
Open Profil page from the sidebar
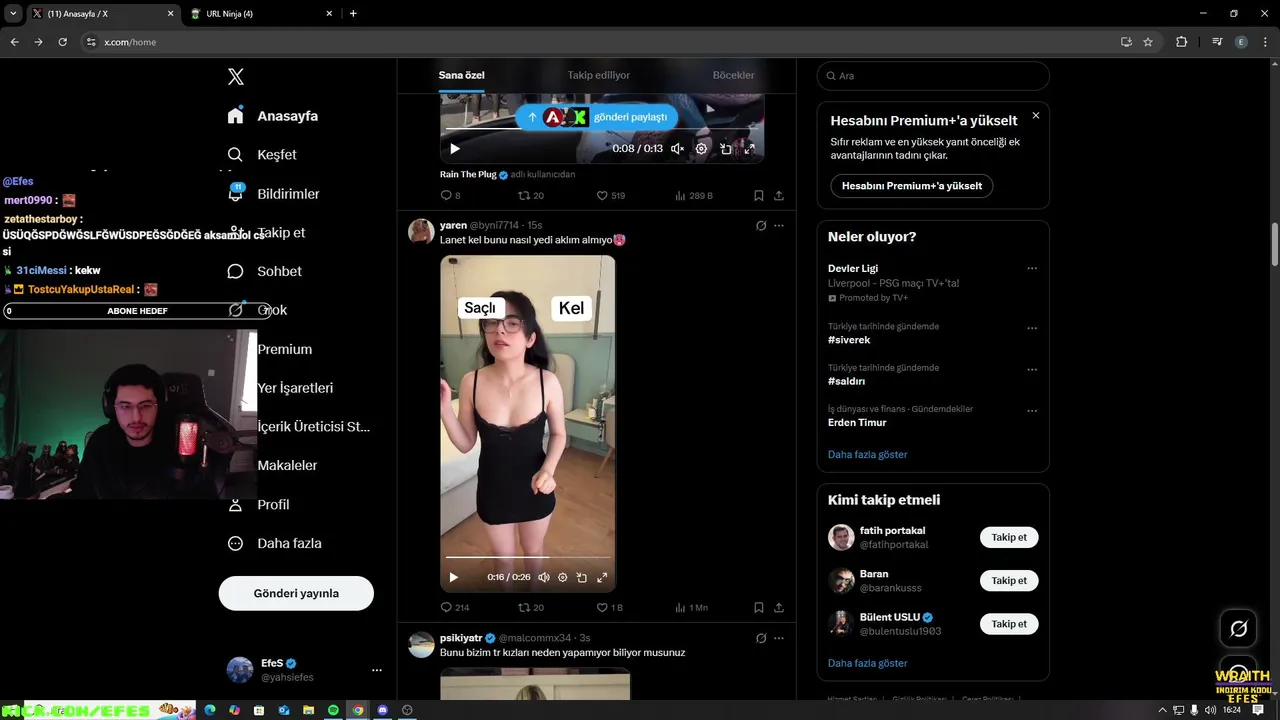[x=258, y=505]
